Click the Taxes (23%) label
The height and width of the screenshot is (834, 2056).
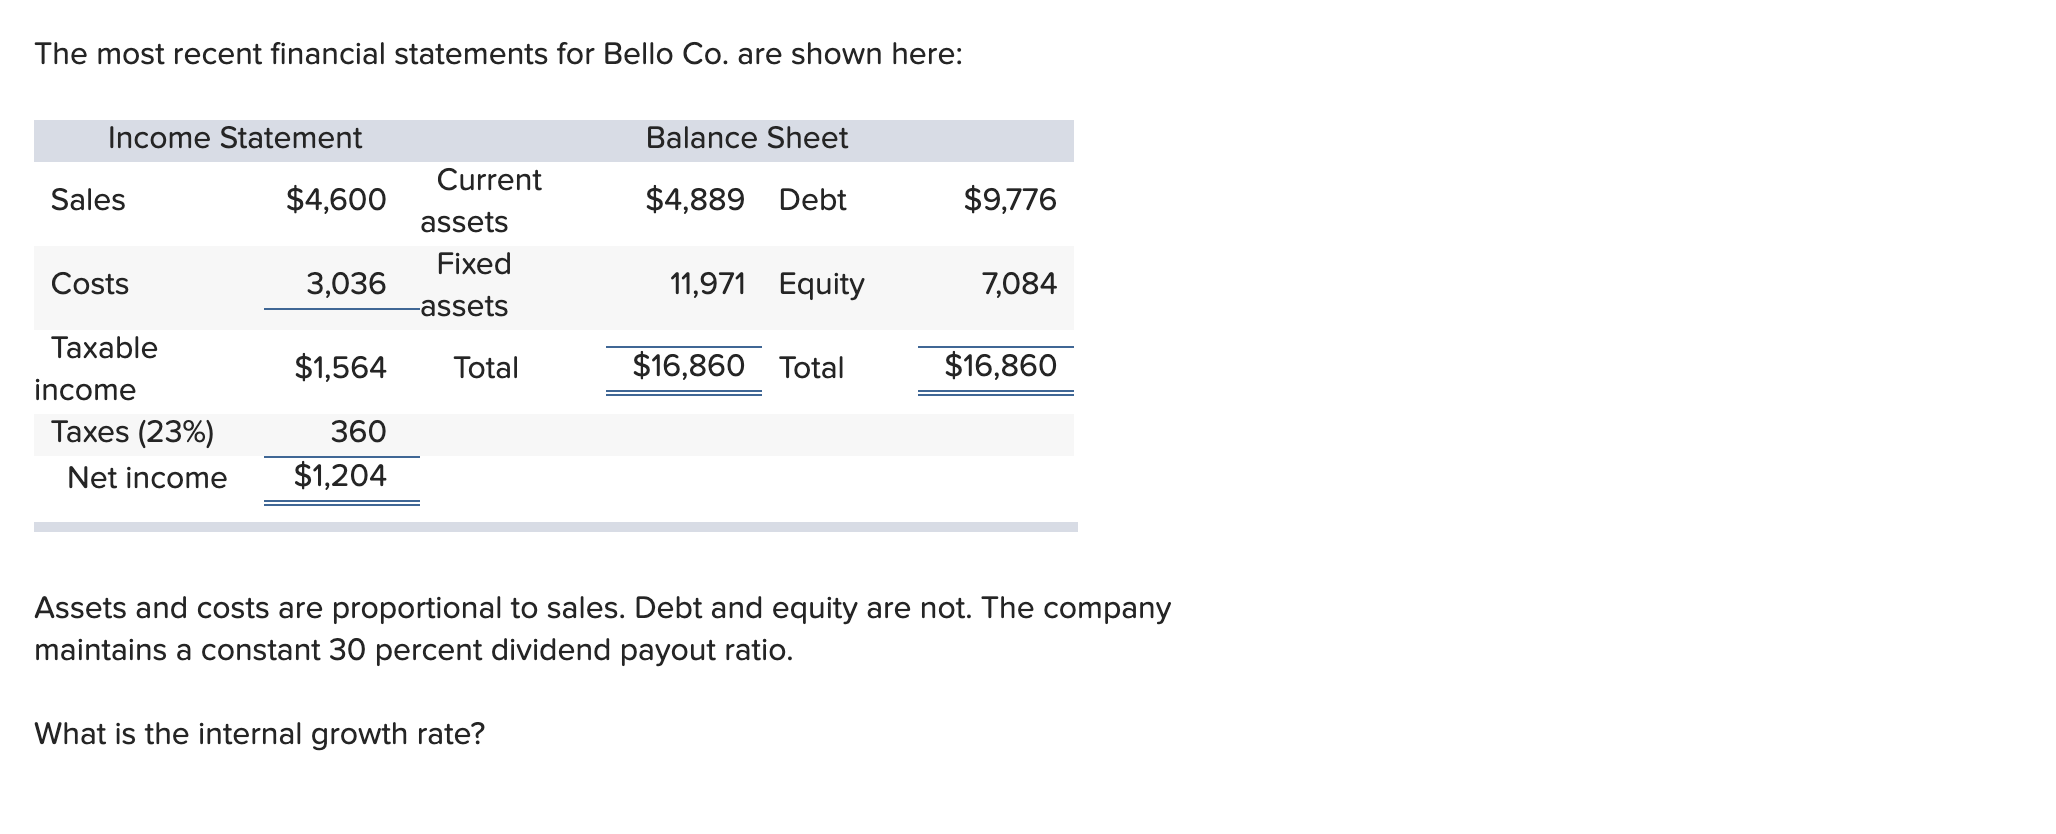coord(132,432)
